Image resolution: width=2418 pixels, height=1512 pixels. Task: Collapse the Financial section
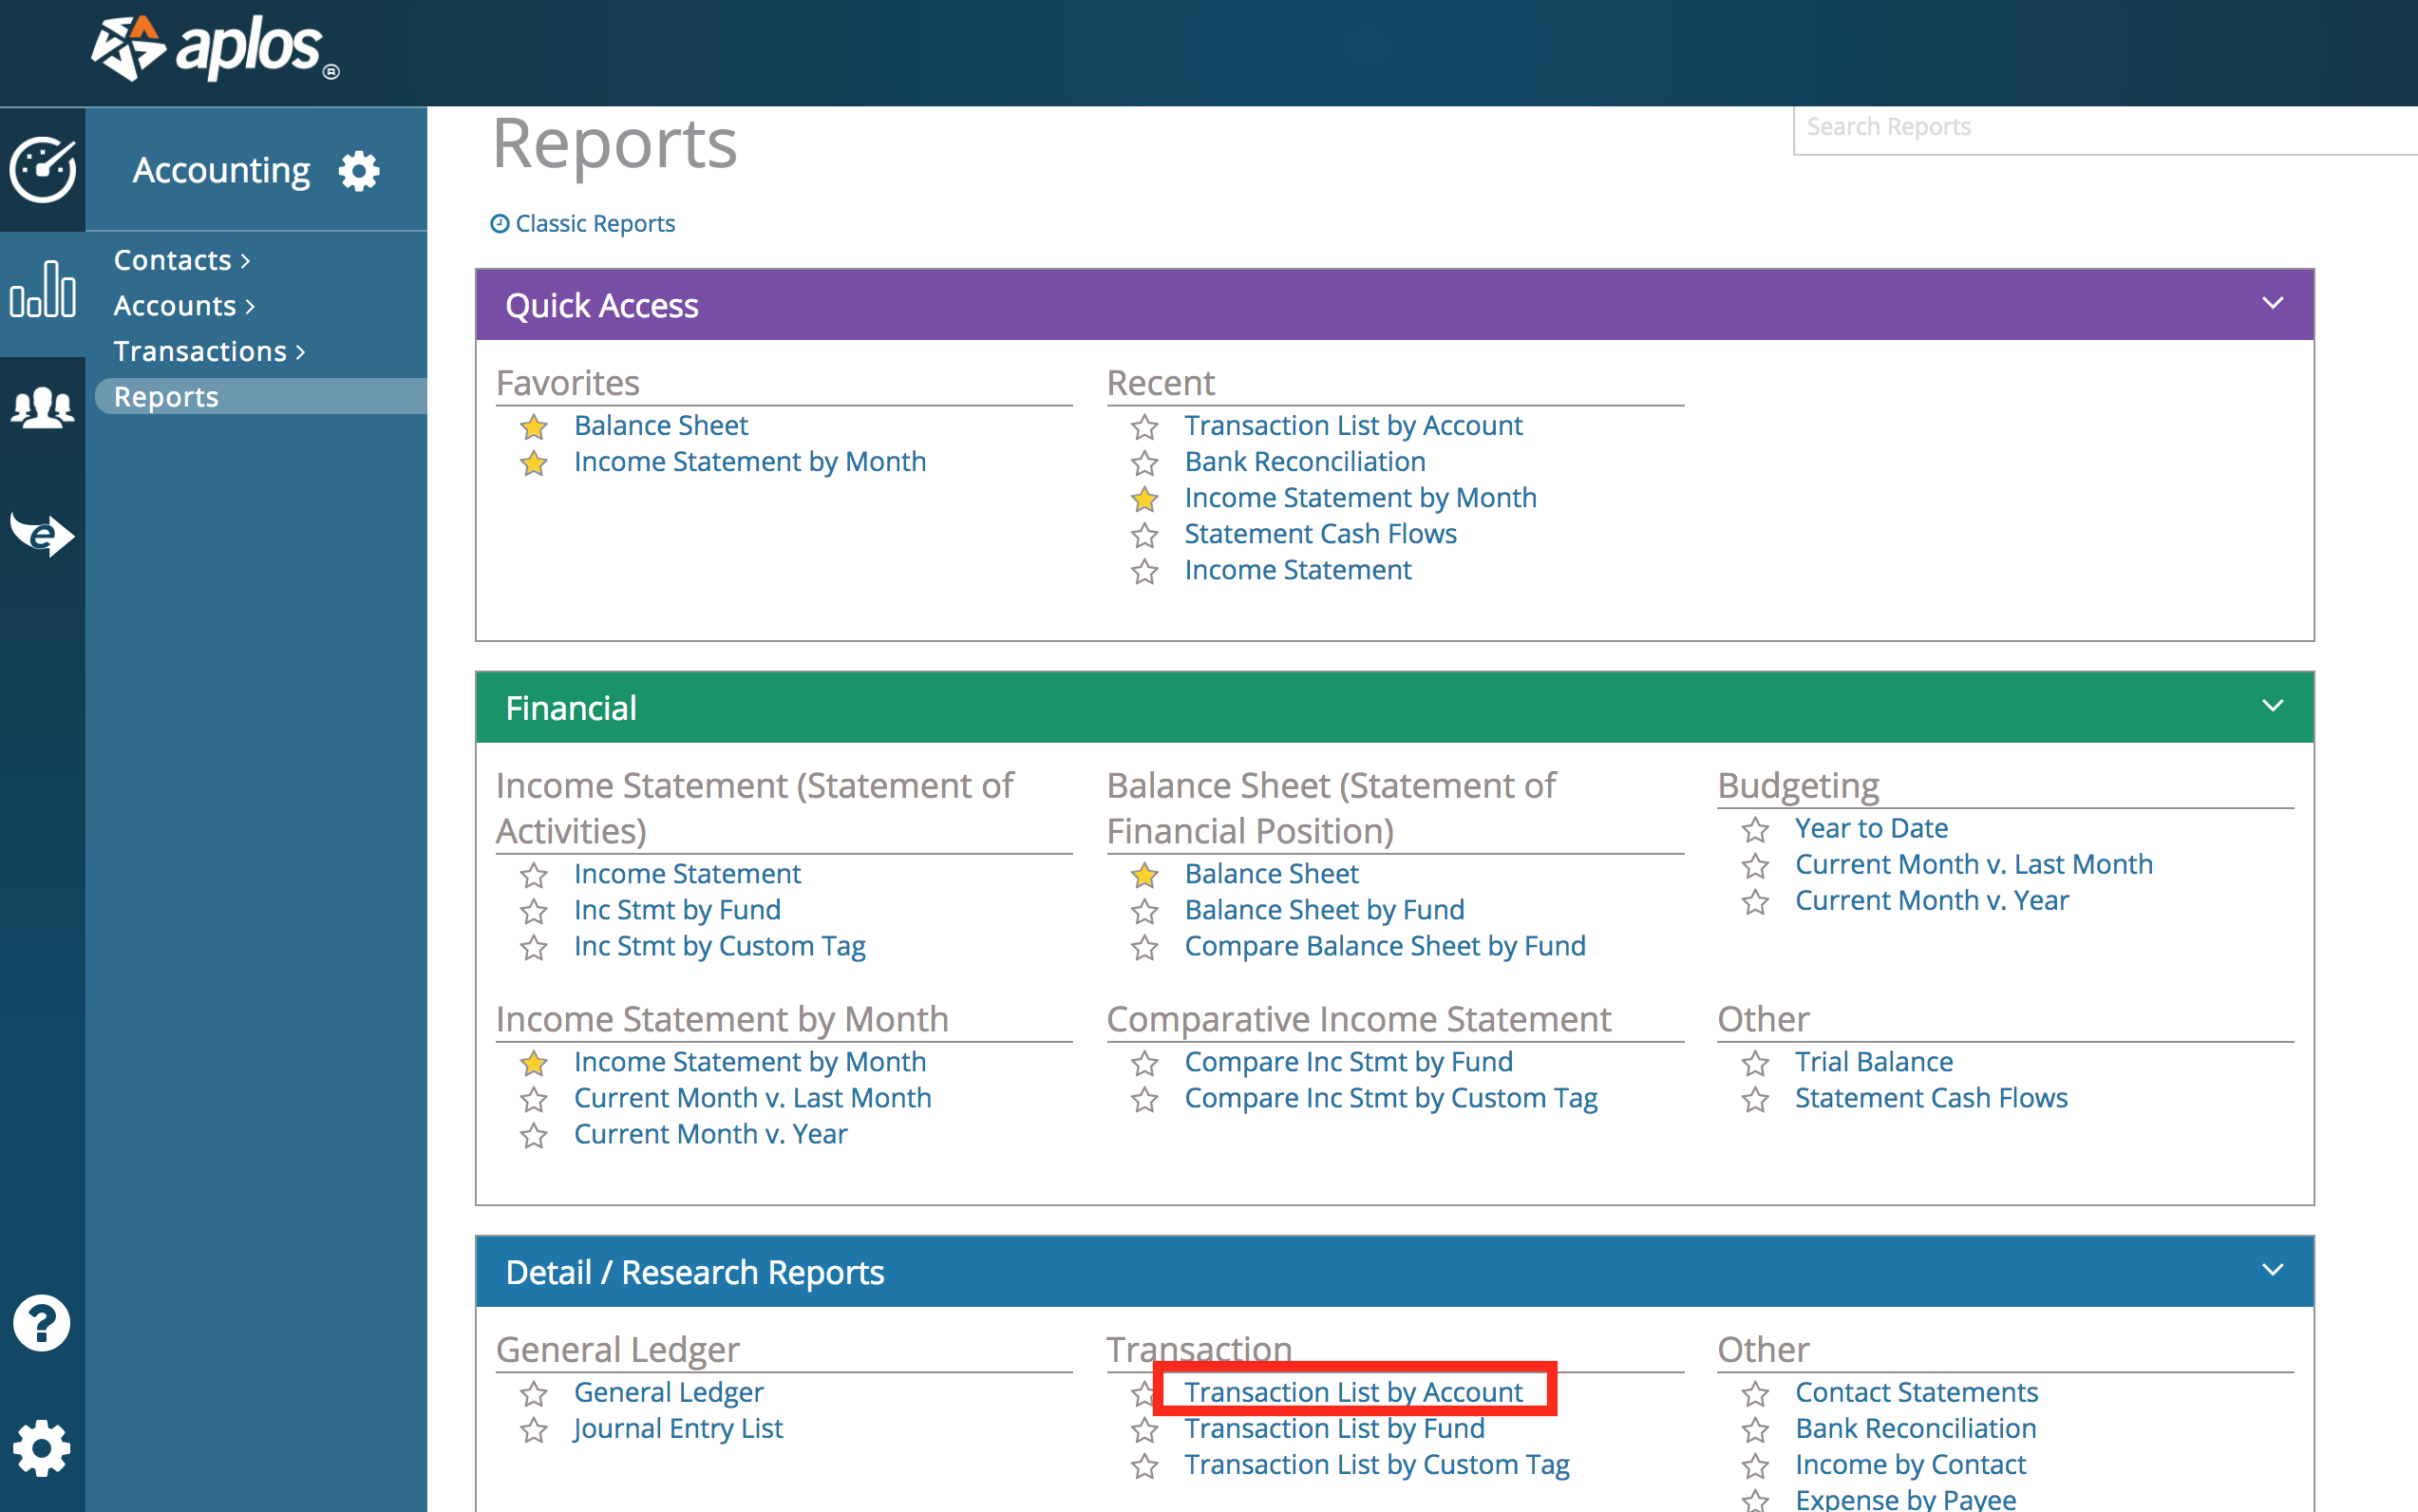click(2274, 706)
